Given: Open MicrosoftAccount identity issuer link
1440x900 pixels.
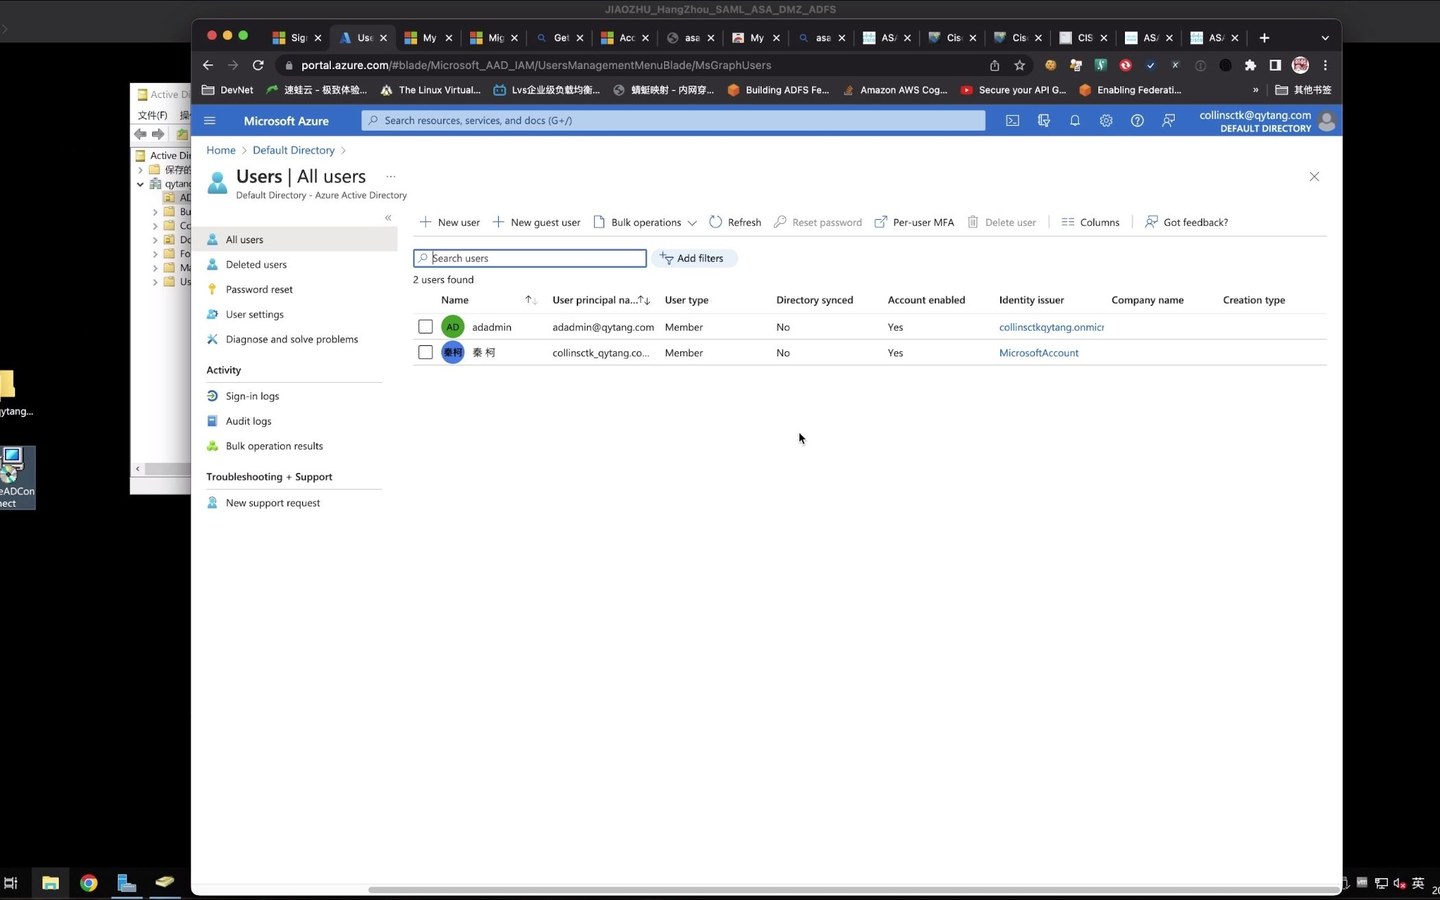Looking at the screenshot, I should coord(1038,353).
